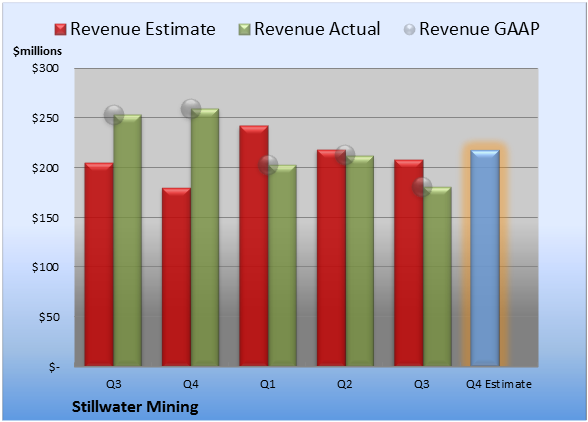Image resolution: width=588 pixels, height=422 pixels.
Task: Select the red Q4 revenue estimate bar
Action: (x=176, y=277)
